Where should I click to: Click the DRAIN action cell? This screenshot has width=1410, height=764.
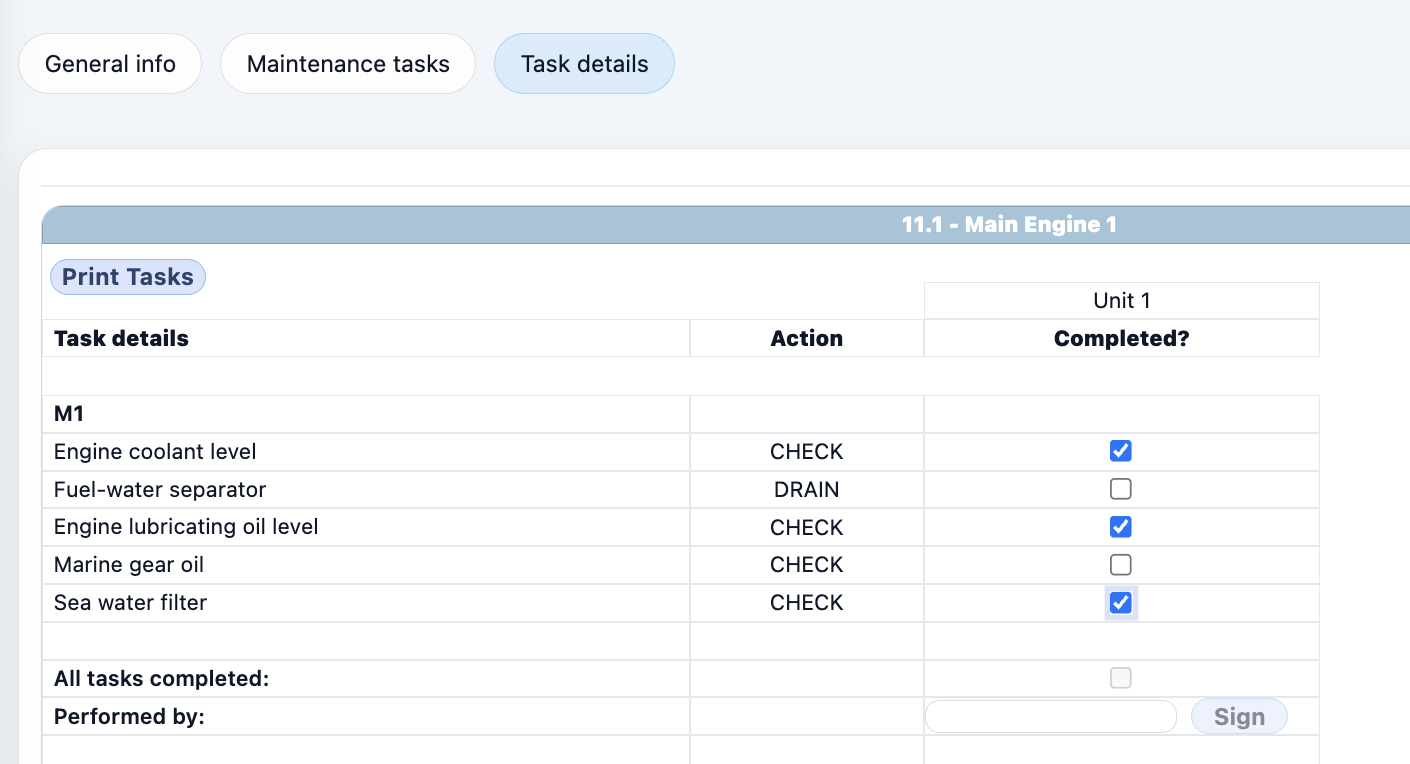807,490
